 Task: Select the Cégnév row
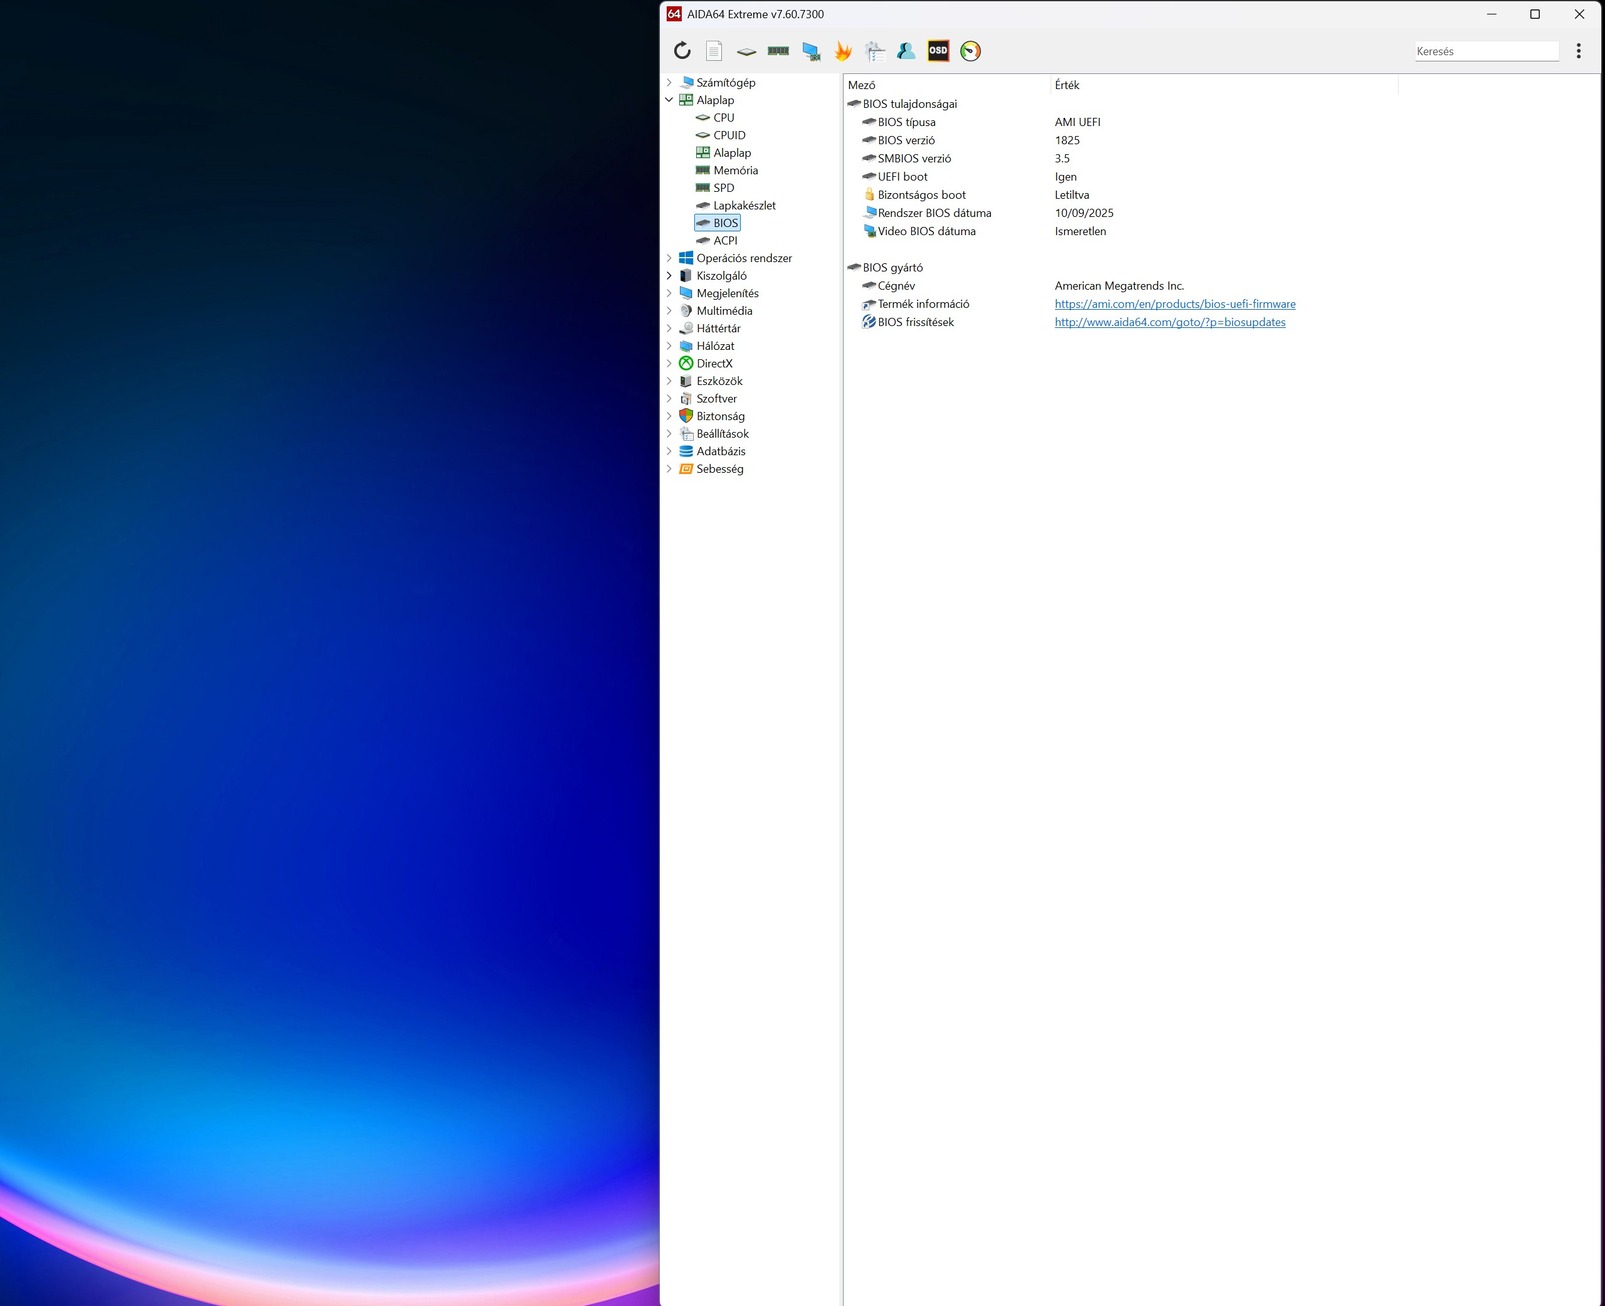(x=1221, y=286)
